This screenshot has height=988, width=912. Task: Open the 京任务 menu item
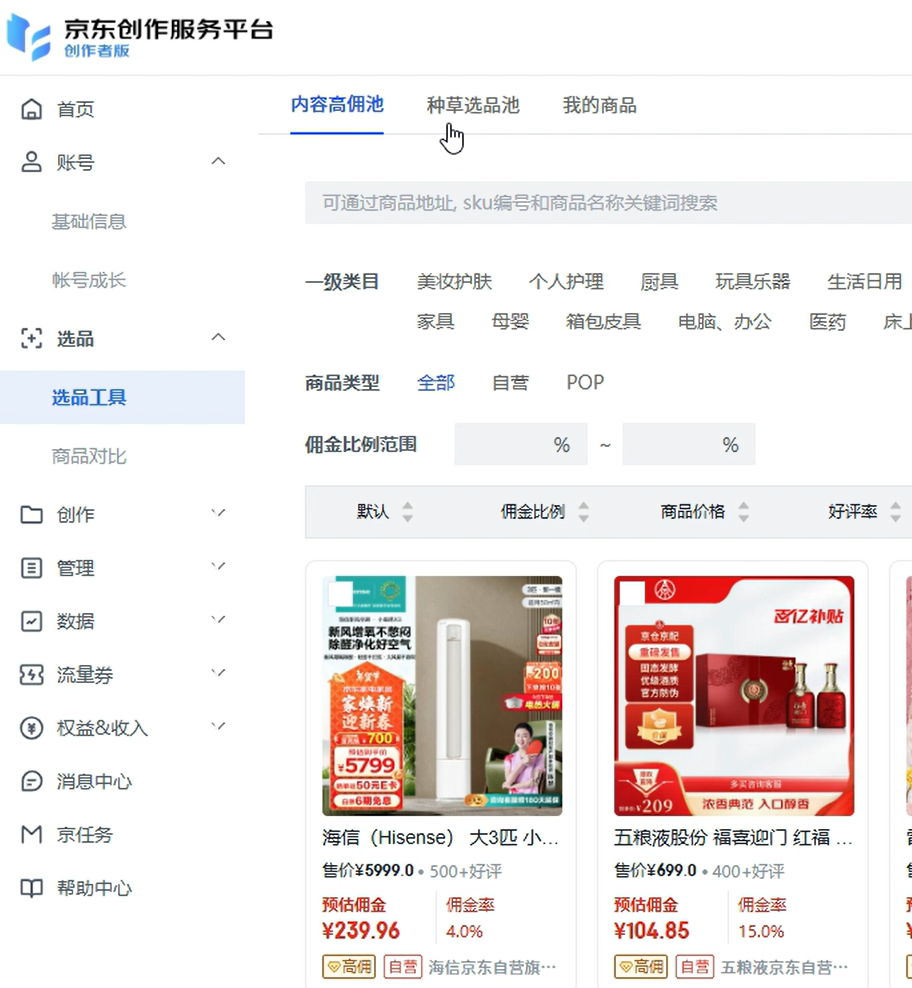(x=84, y=835)
